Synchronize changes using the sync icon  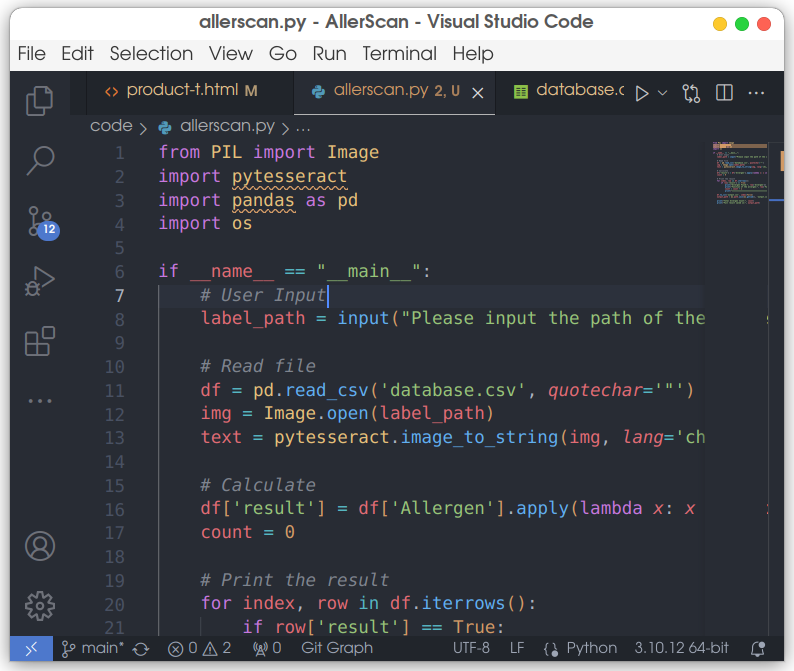coord(141,649)
